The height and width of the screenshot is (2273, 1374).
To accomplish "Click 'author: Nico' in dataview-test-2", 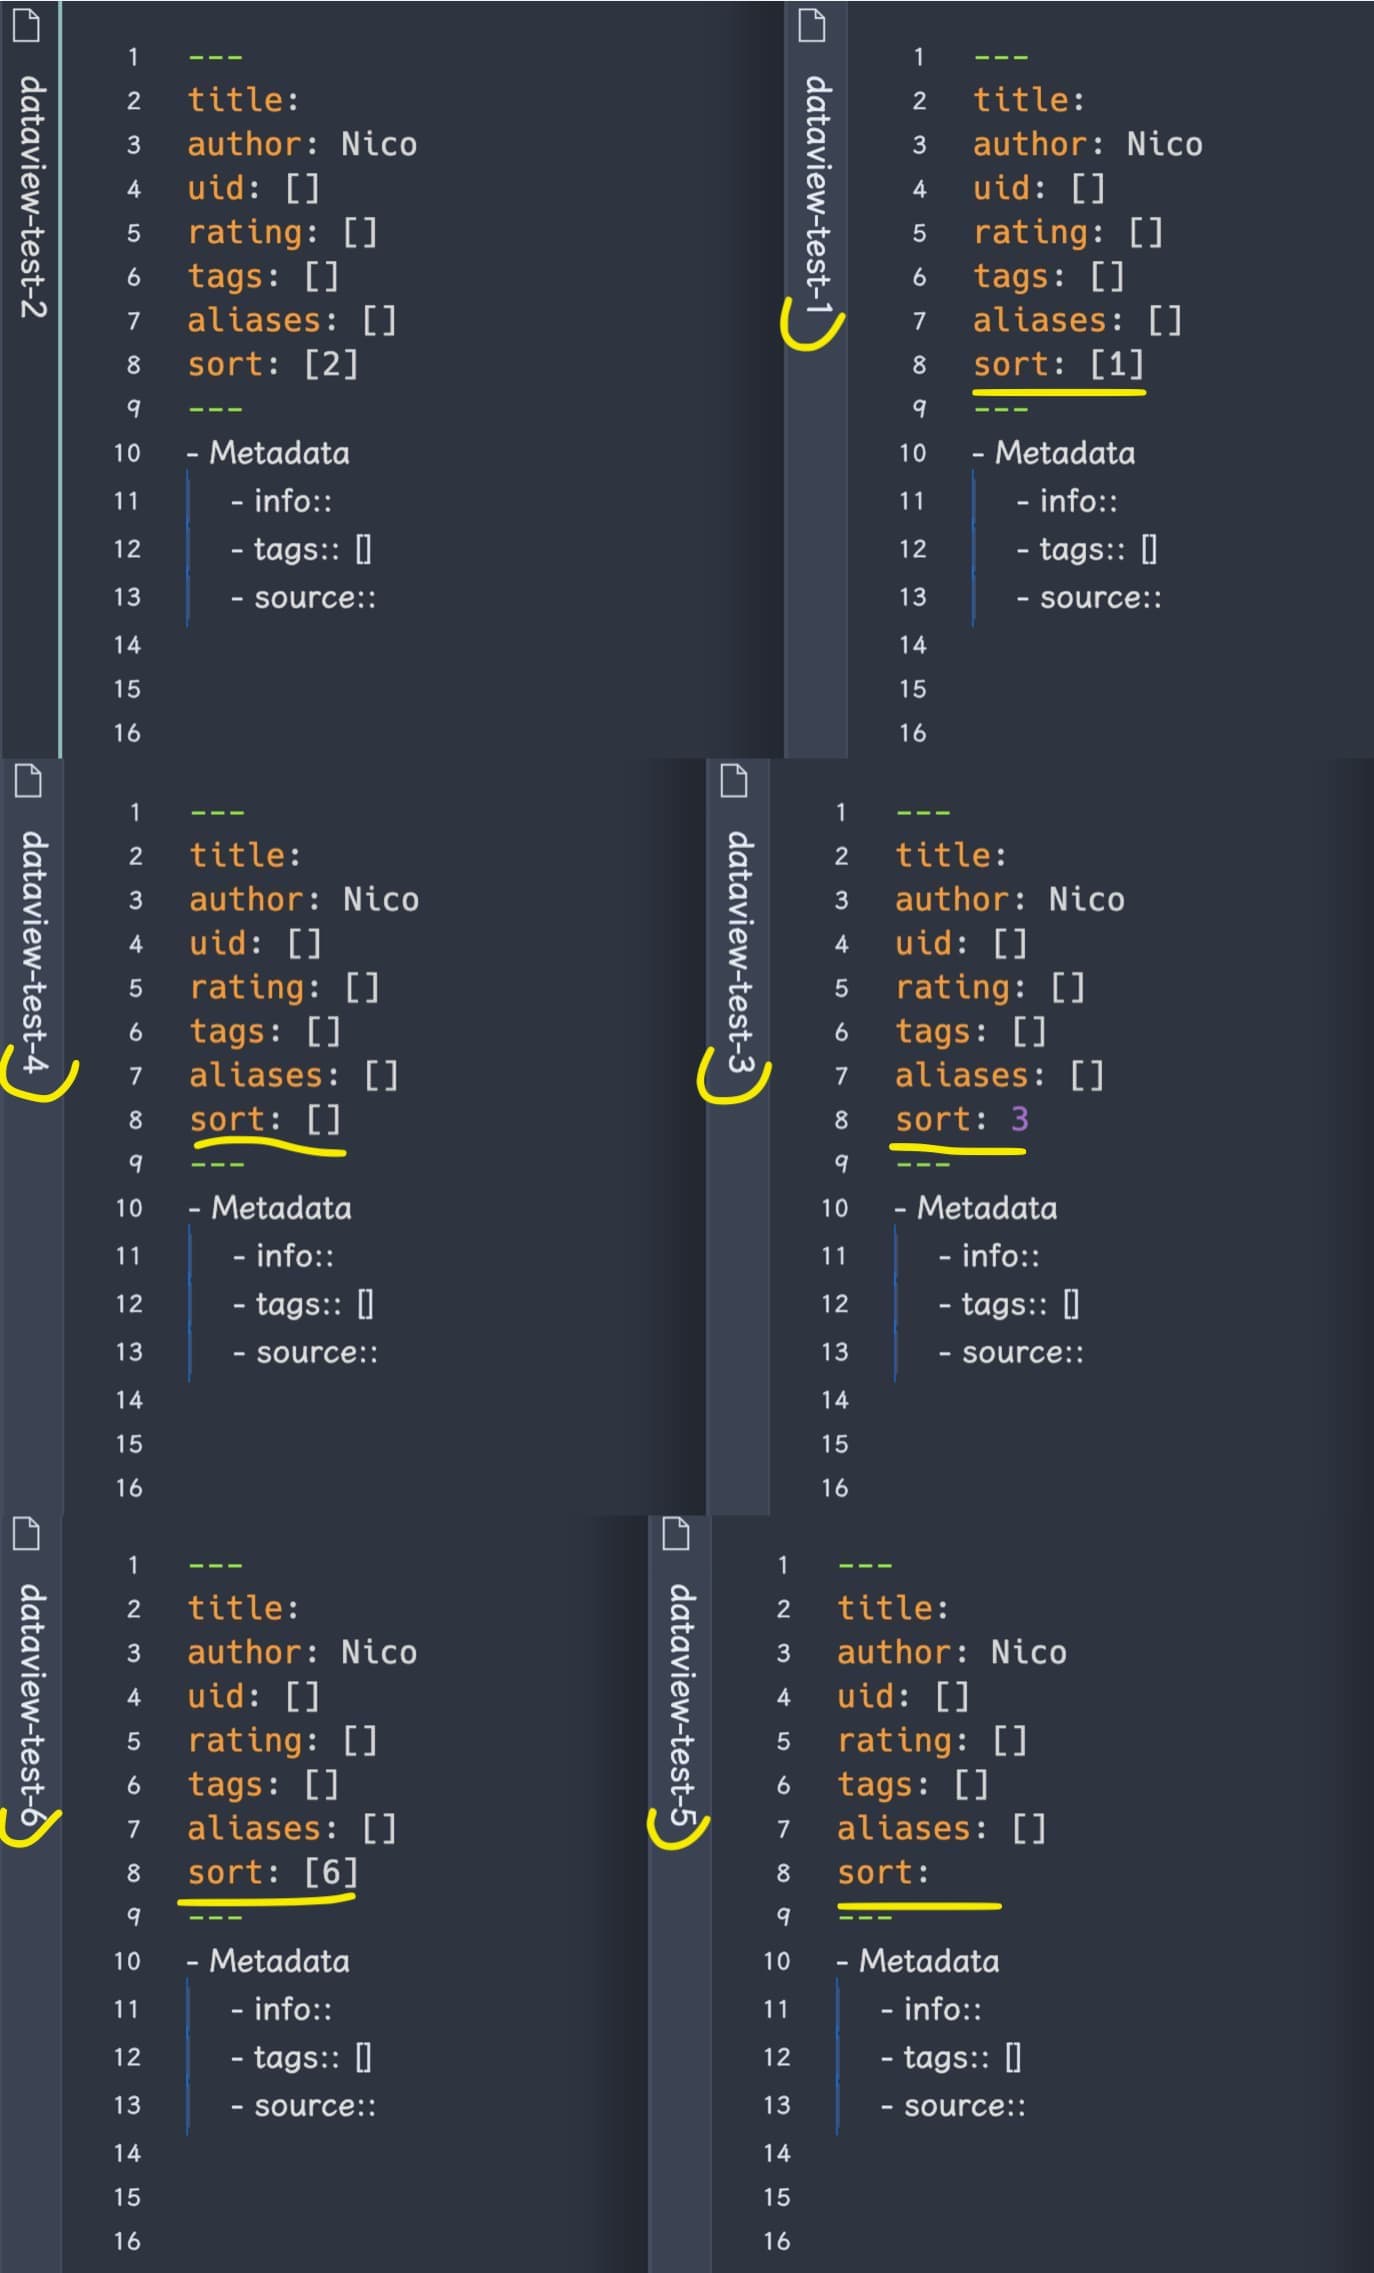I will [x=302, y=144].
